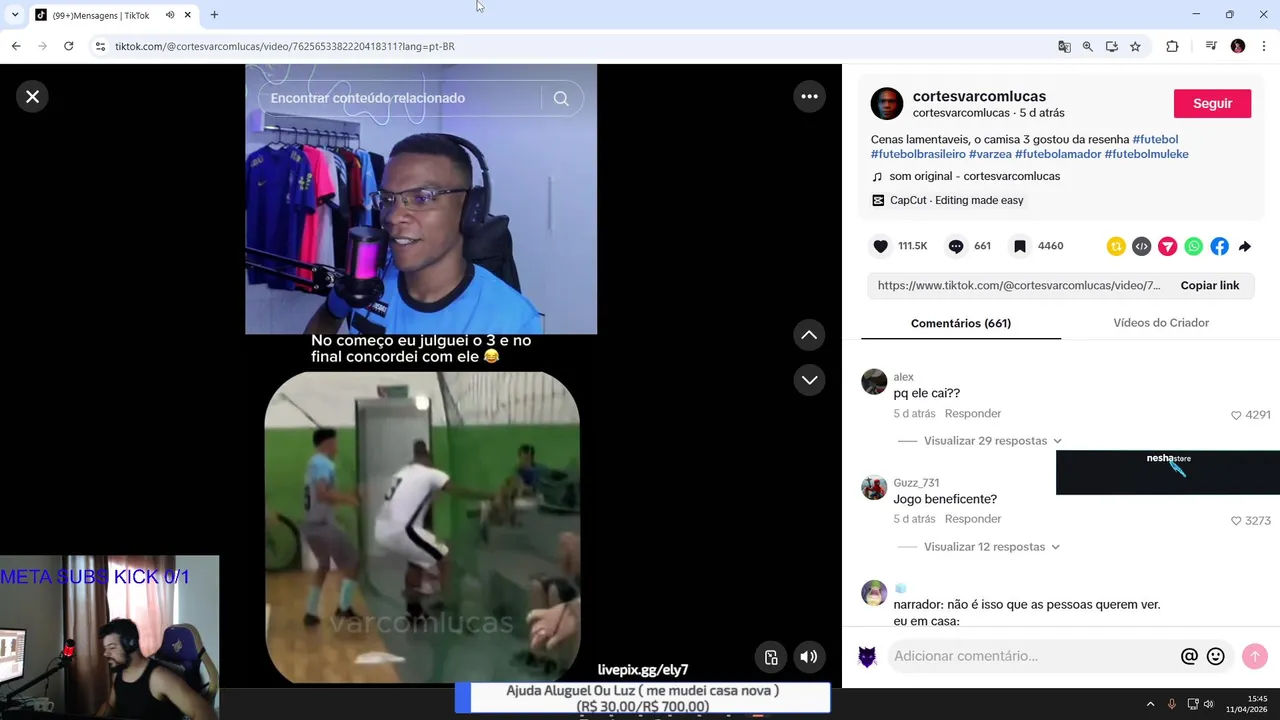This screenshot has width=1280, height=720.
Task: Open a new browser tab
Action: [x=214, y=15]
